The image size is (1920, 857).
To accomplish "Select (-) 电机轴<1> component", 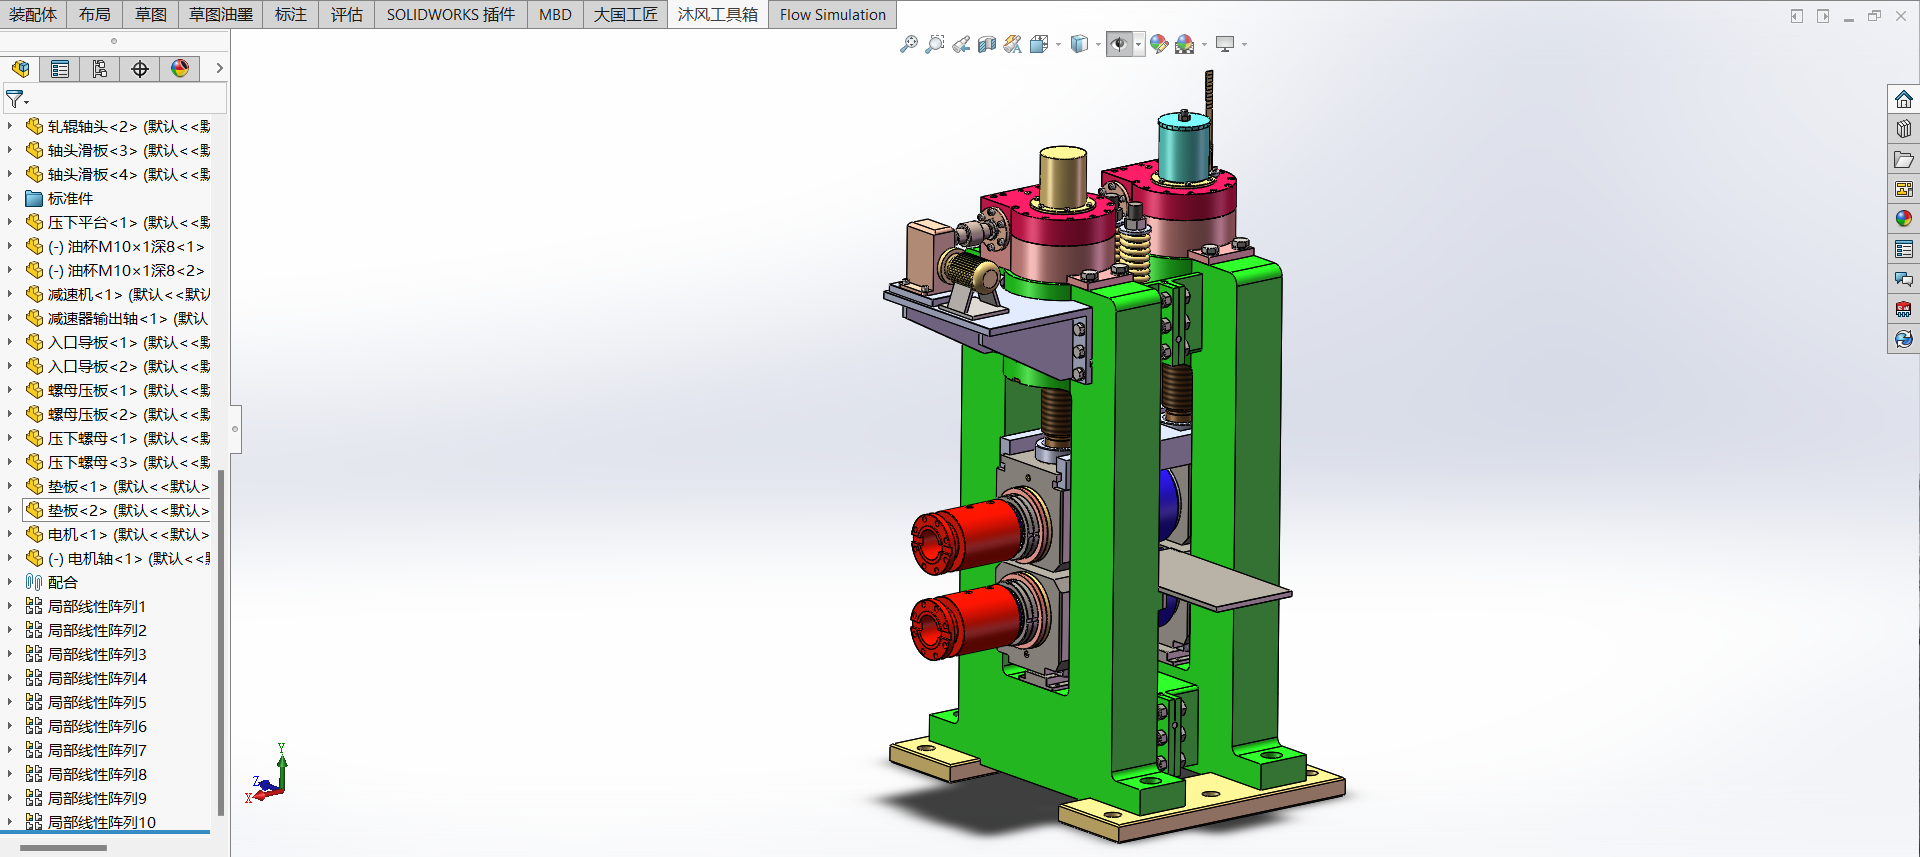I will tap(118, 558).
